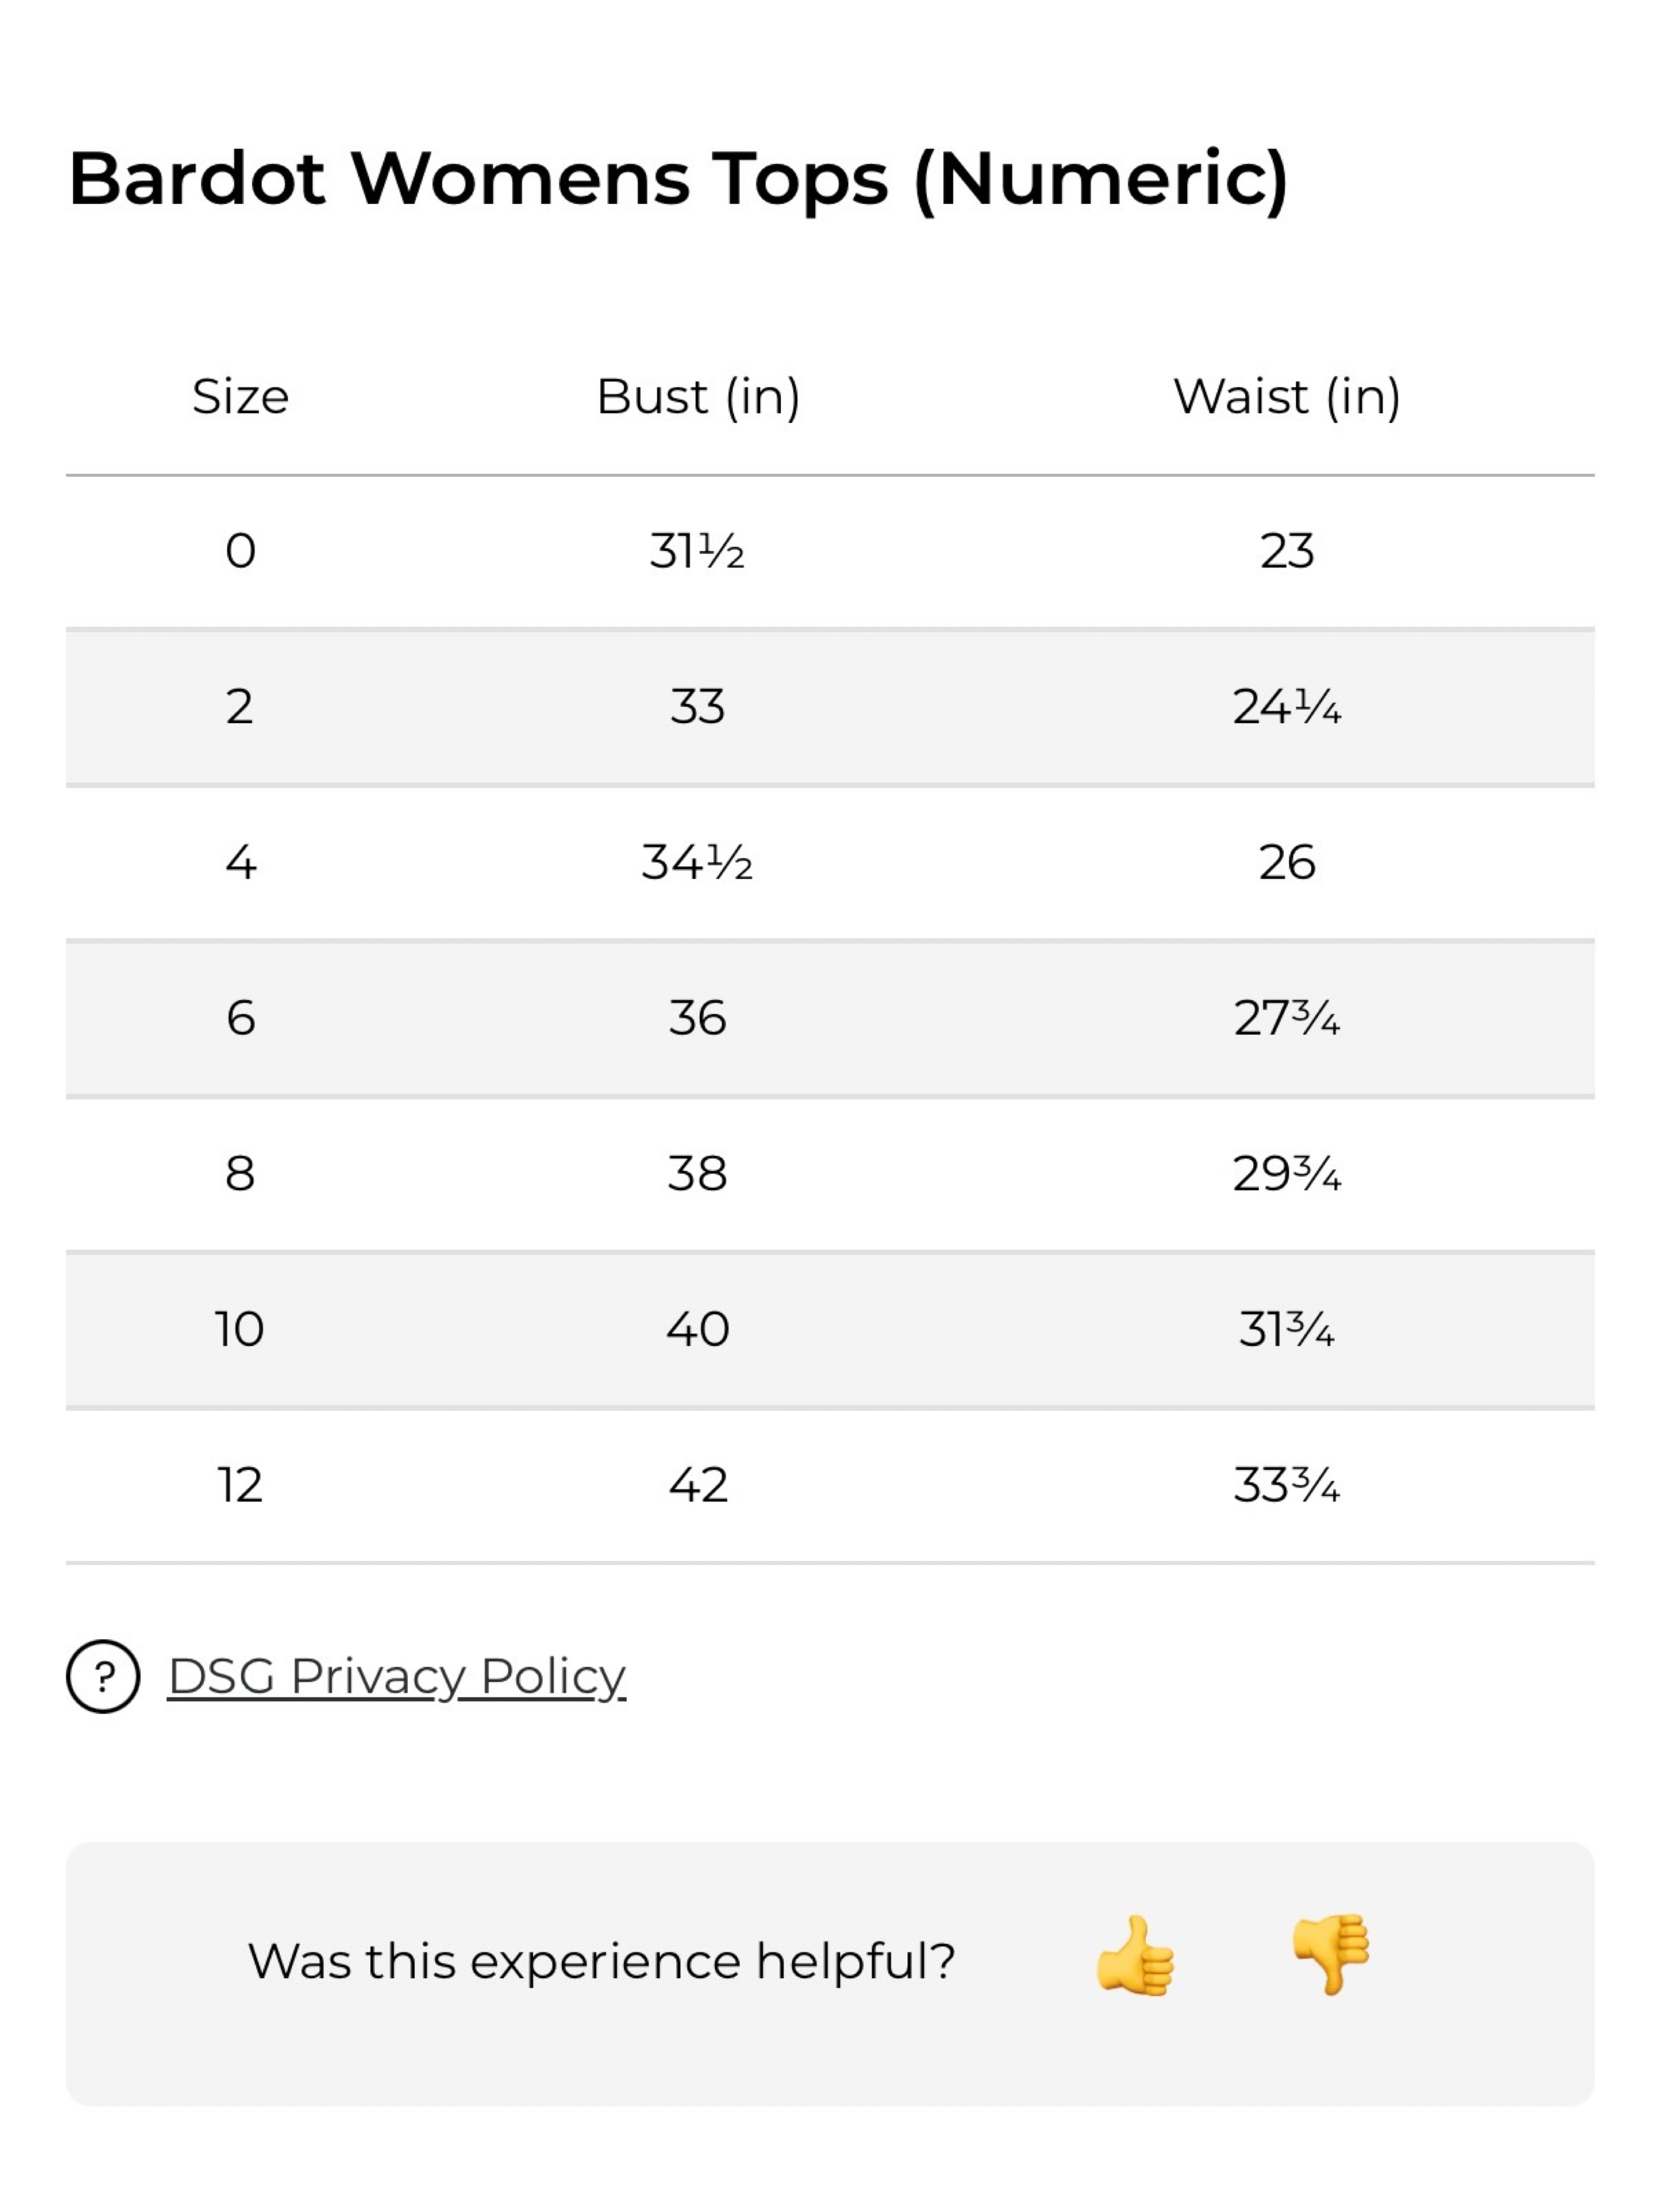Click waist value 24¼ for size 2
This screenshot has height=2212, width=1661.
[1287, 707]
